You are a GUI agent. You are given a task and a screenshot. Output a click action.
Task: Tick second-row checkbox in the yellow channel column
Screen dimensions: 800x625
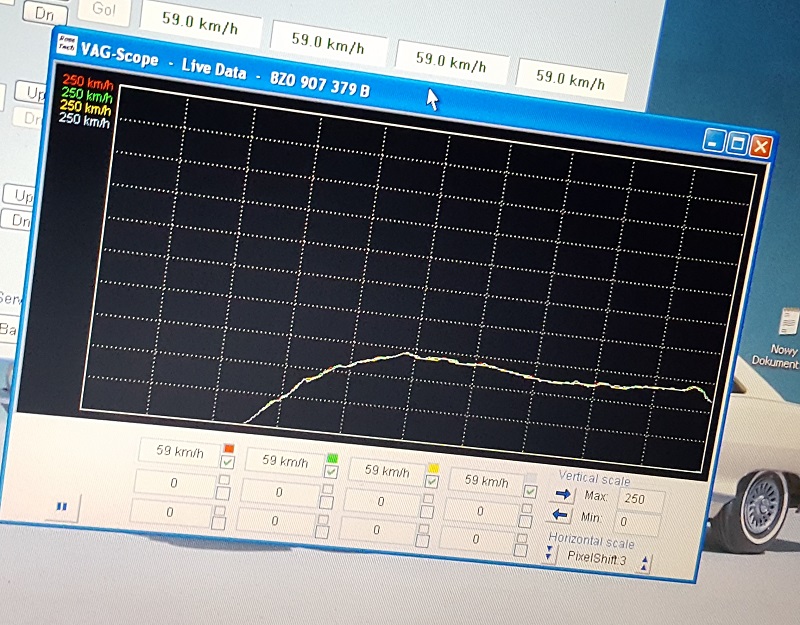[427, 511]
